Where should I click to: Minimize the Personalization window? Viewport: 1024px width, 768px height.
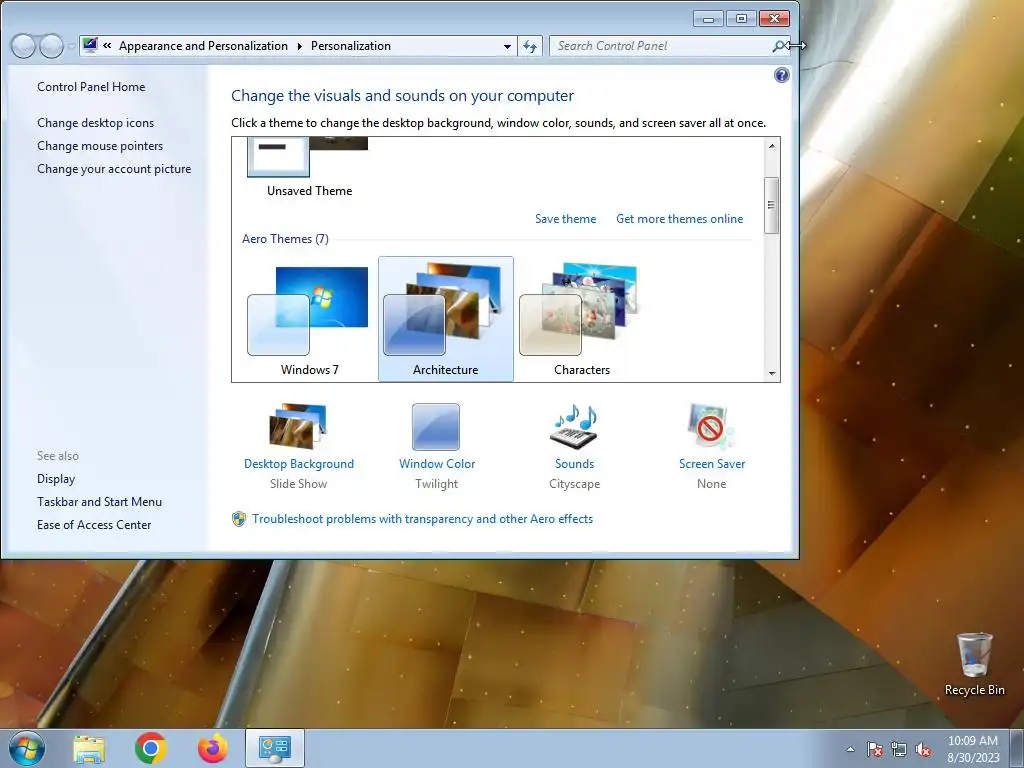(708, 19)
